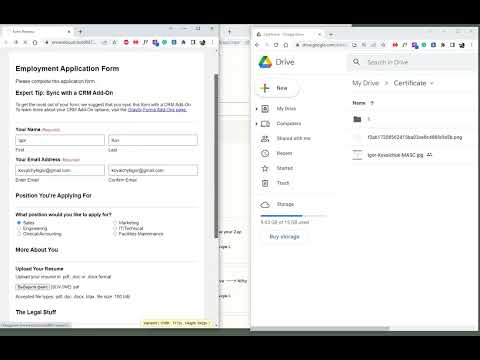Open the Gravity Forms Add-Ons page link
The image size is (480, 360).
[x=157, y=109]
